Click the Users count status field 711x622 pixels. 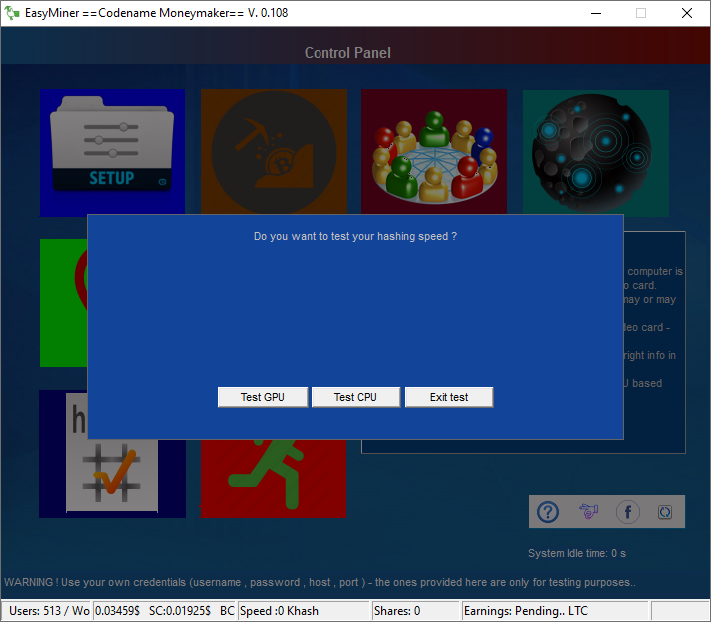(47, 611)
